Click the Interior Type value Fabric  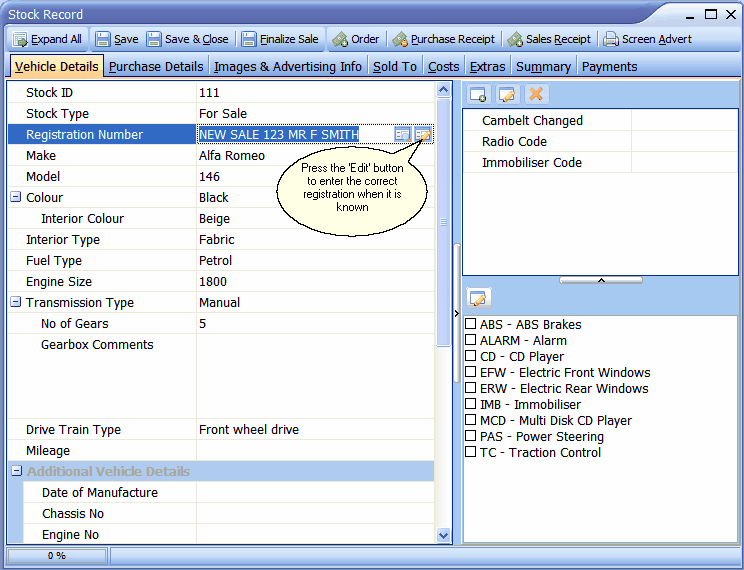pos(217,240)
